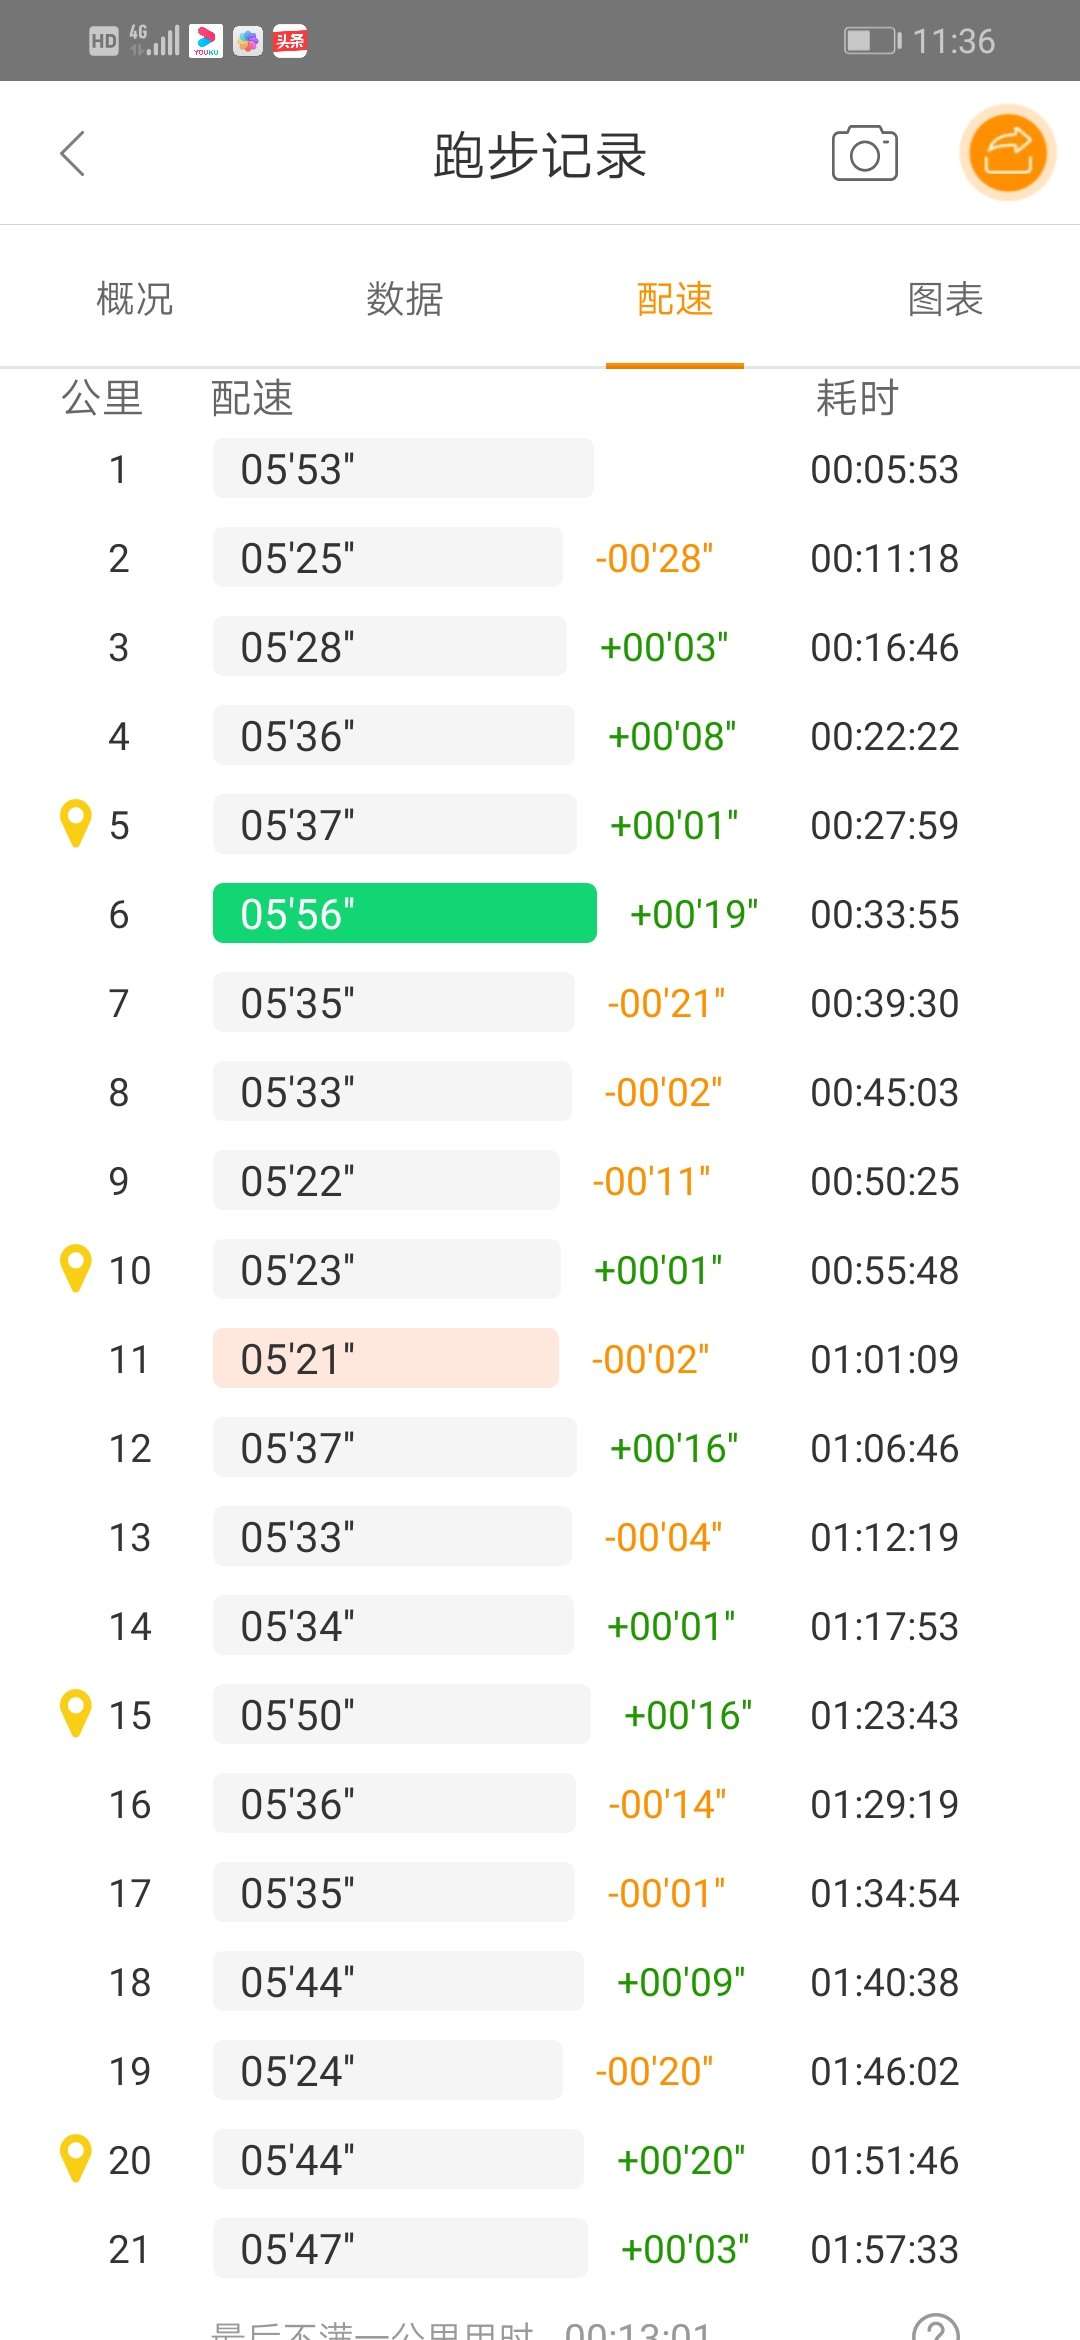Tap the question mark help icon
The width and height of the screenshot is (1080, 2340).
pyautogui.click(x=935, y=2326)
